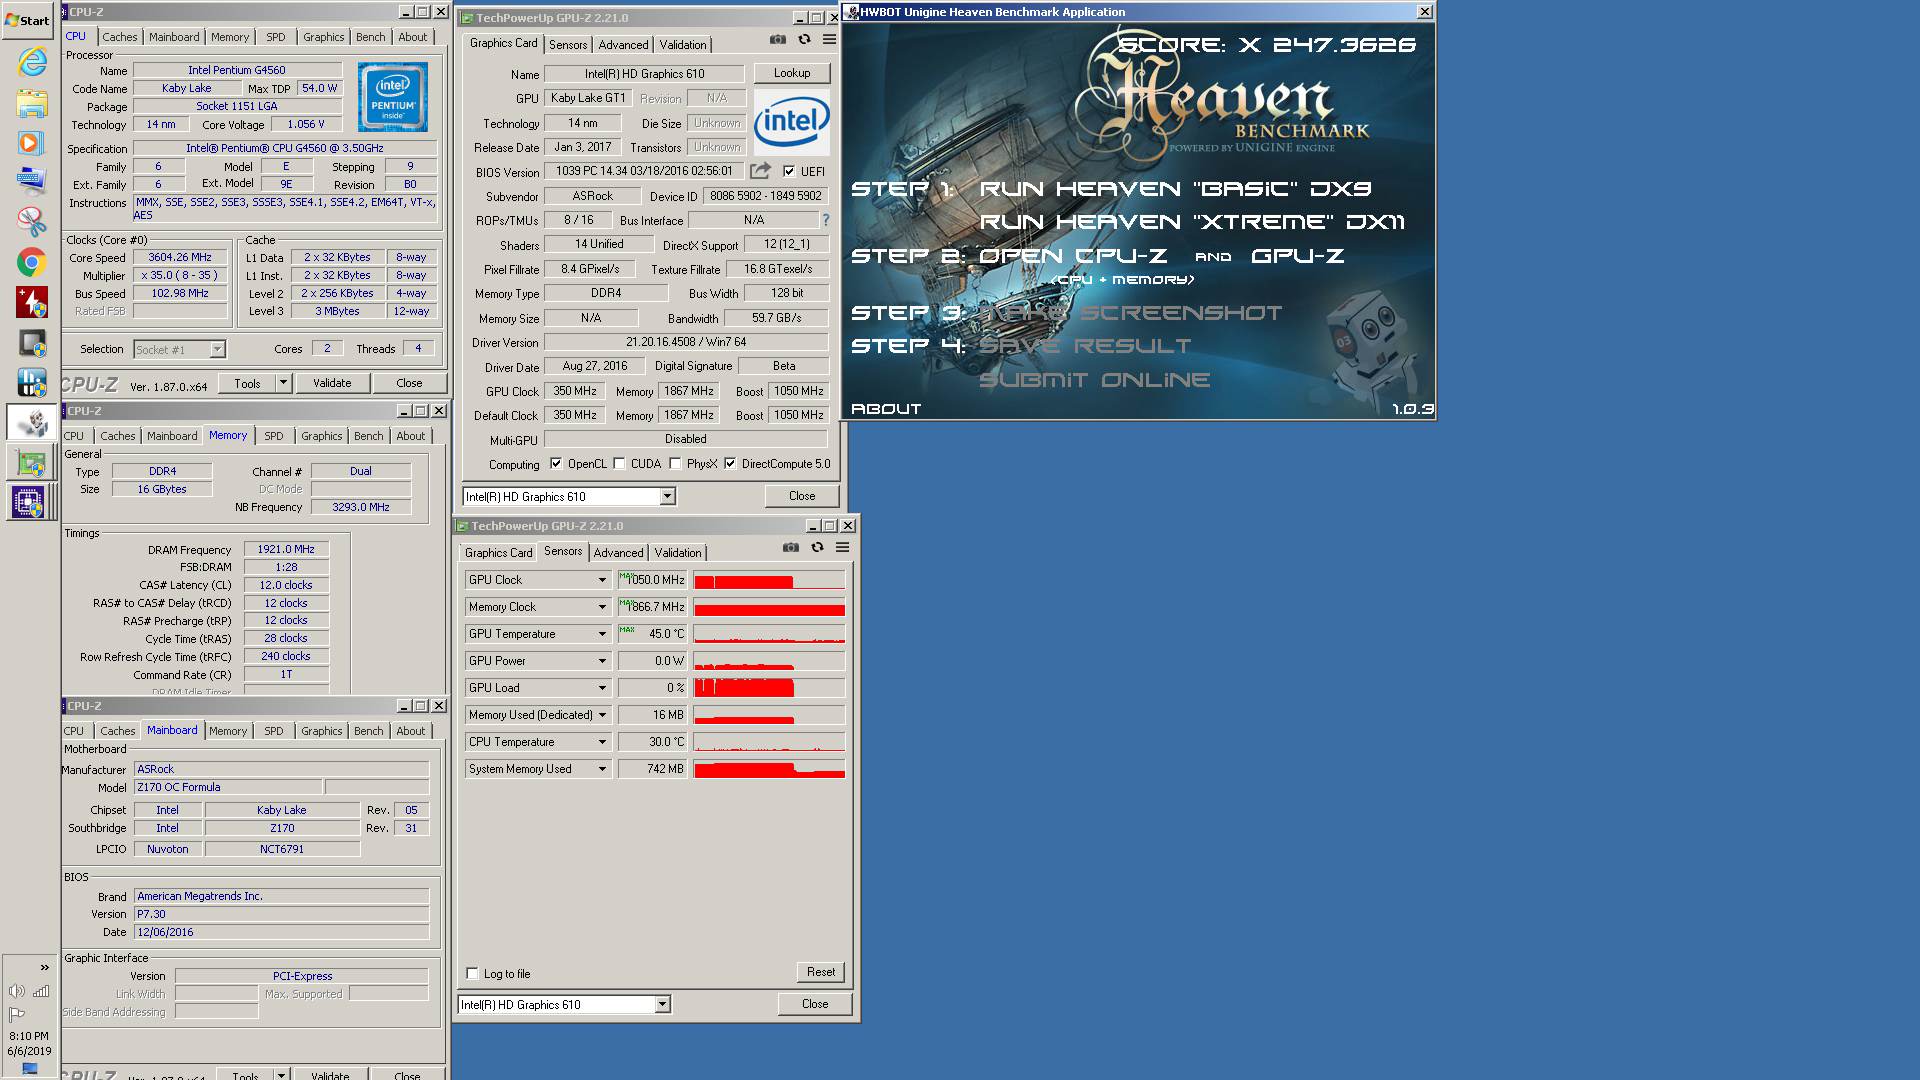This screenshot has height=1080, width=1920.
Task: Open Windows Explorer folder icon in taskbar
Action: tap(32, 103)
